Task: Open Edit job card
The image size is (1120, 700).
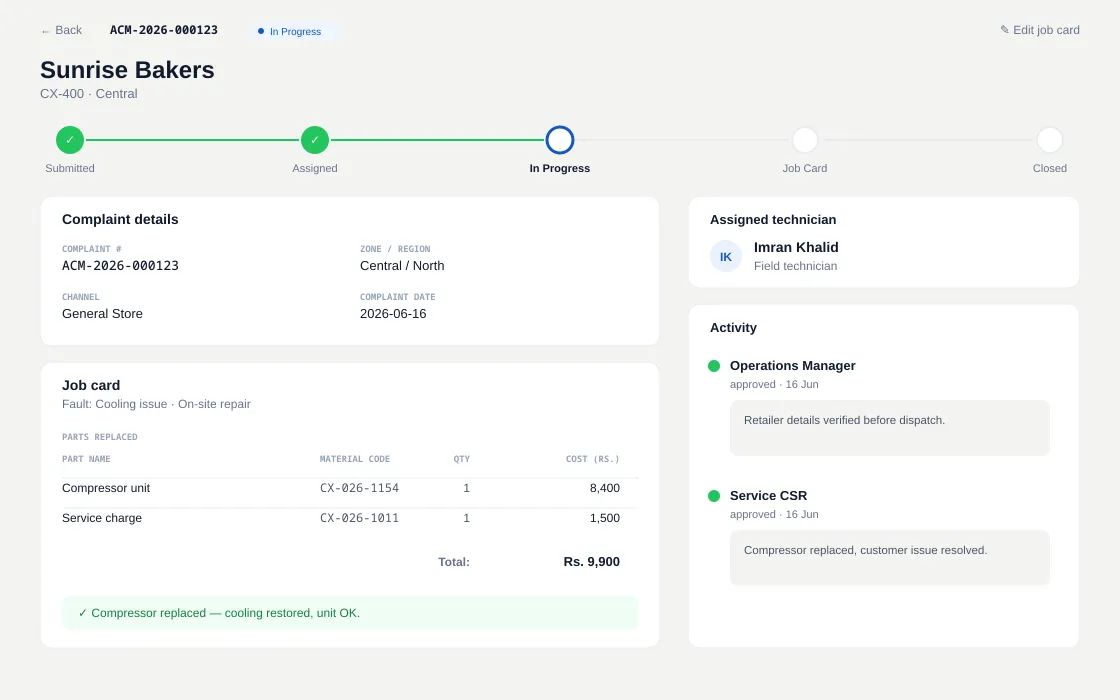Action: click(x=1039, y=30)
